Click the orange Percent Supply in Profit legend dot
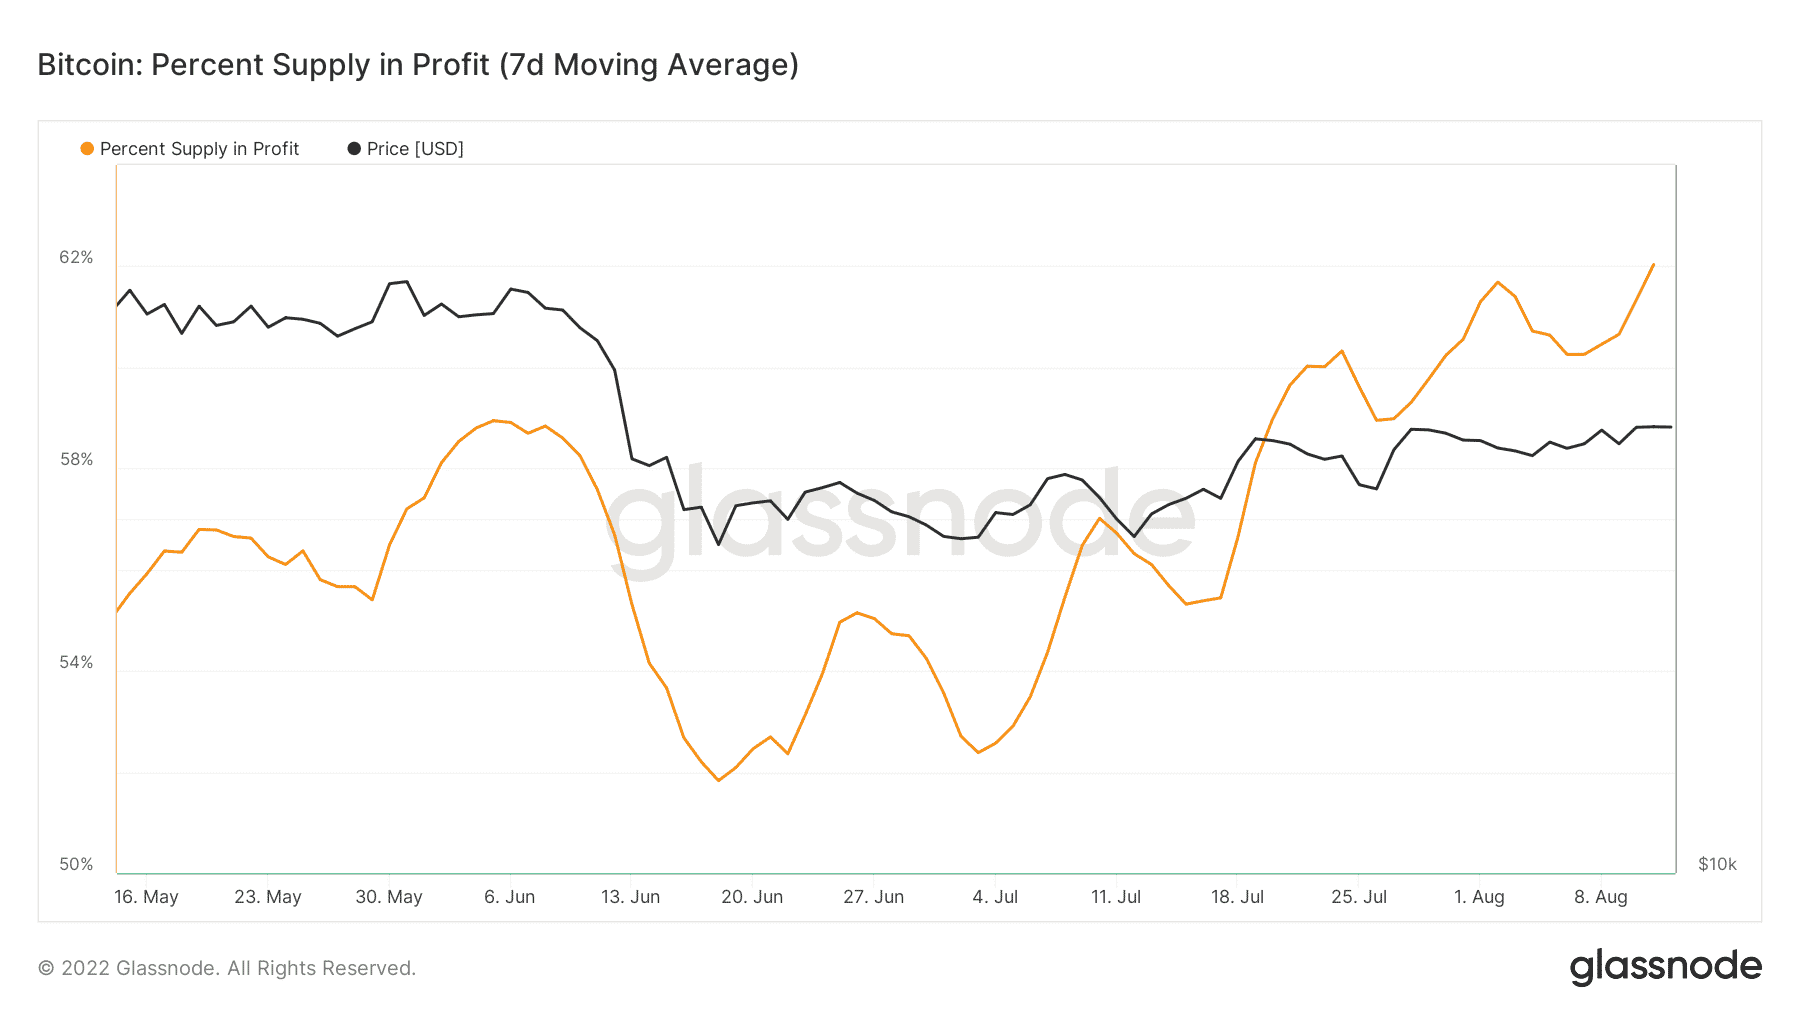The height and width of the screenshot is (1013, 1800). click(x=87, y=149)
